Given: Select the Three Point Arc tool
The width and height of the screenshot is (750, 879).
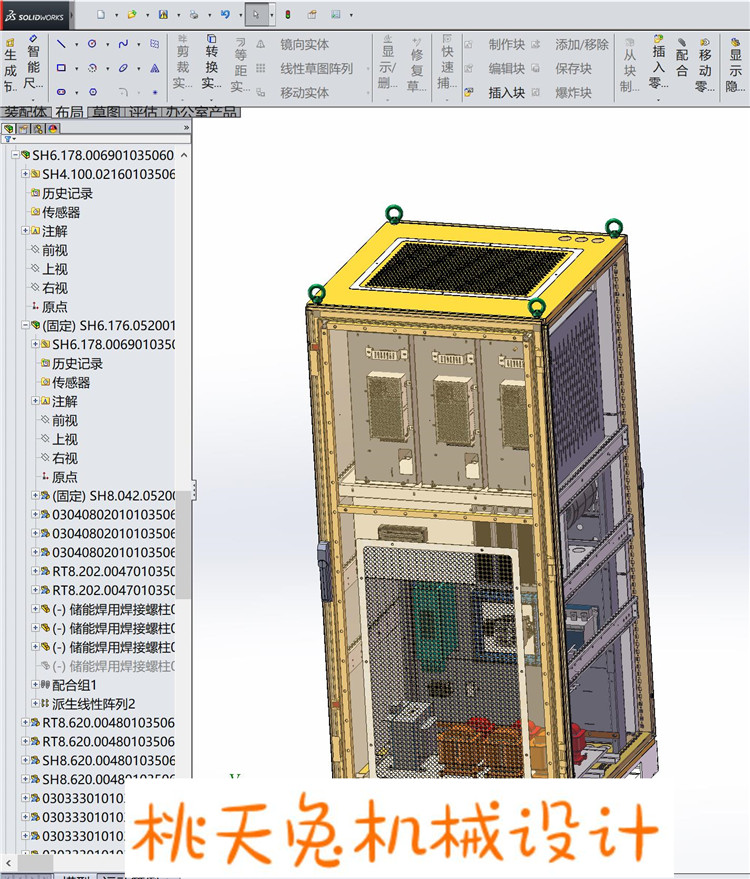Looking at the screenshot, I should point(92,68).
